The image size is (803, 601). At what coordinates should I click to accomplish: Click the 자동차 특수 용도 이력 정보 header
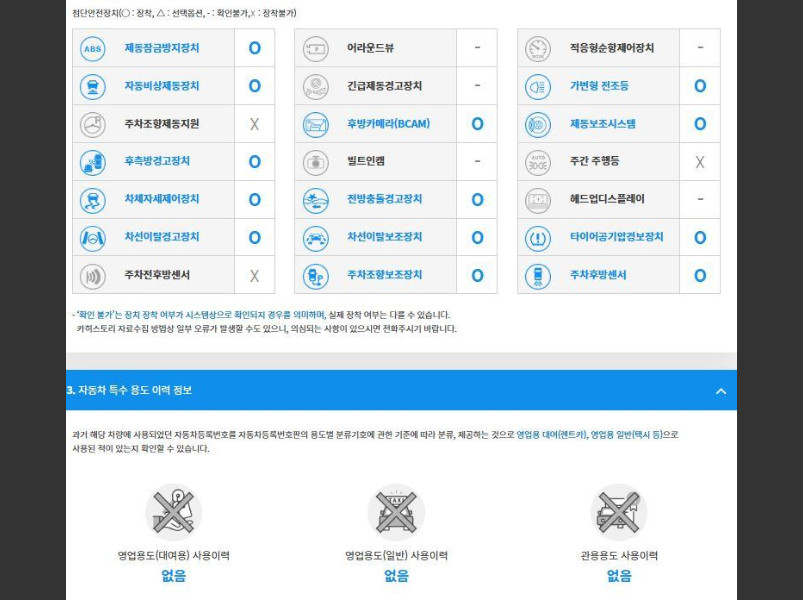point(130,390)
